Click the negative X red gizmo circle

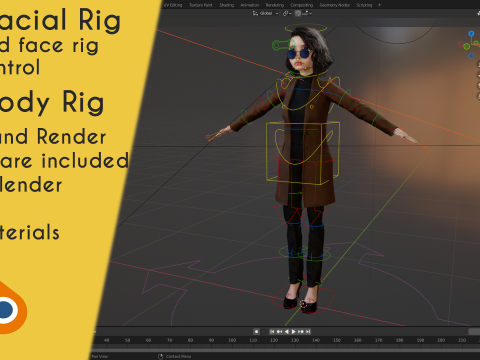click(x=461, y=44)
